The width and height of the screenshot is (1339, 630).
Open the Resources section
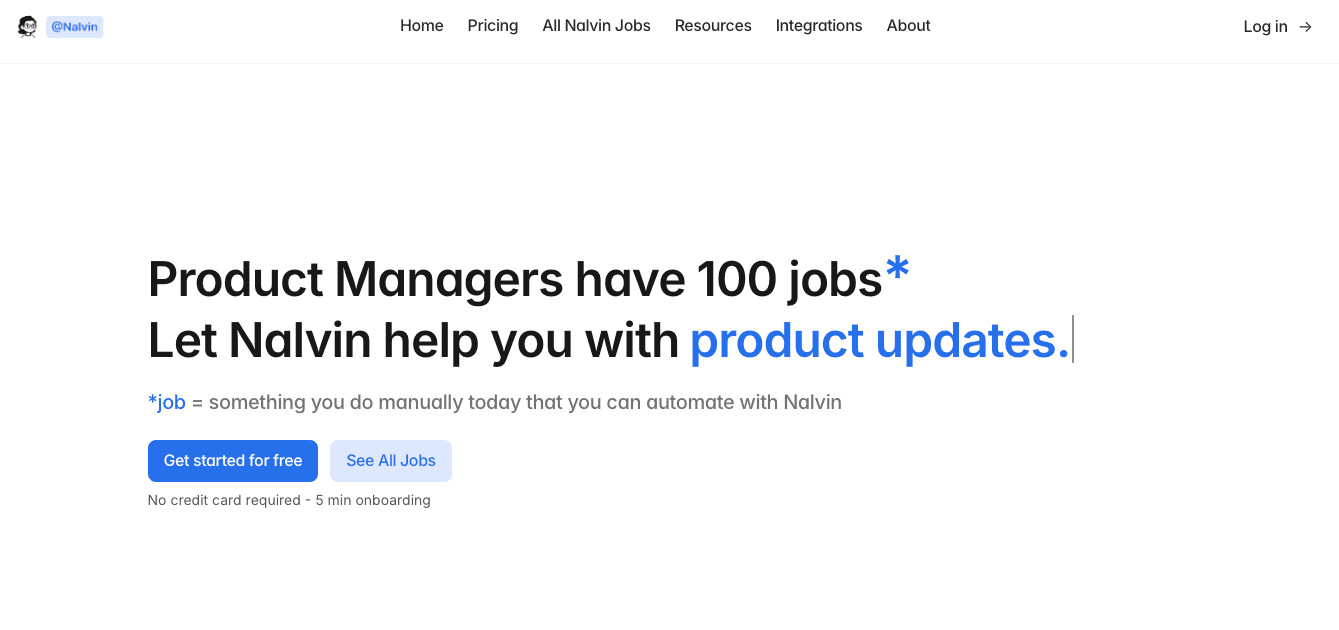tap(713, 26)
